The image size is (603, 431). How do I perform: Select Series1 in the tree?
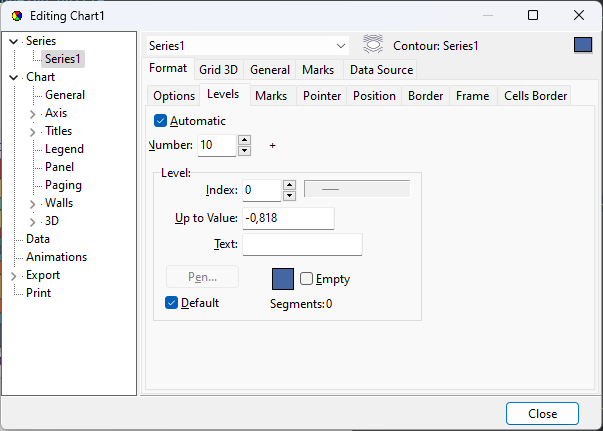coord(63,59)
